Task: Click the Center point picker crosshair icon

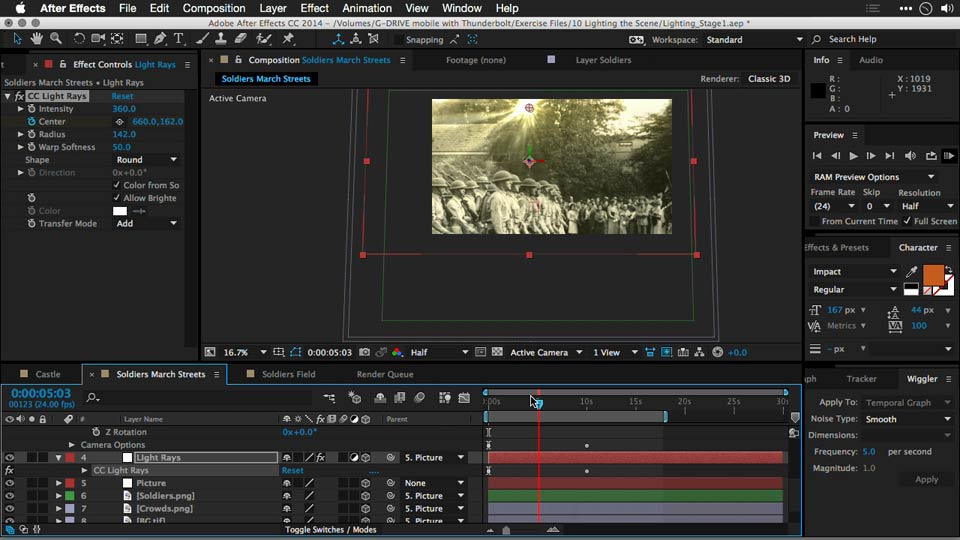Action: click(119, 122)
